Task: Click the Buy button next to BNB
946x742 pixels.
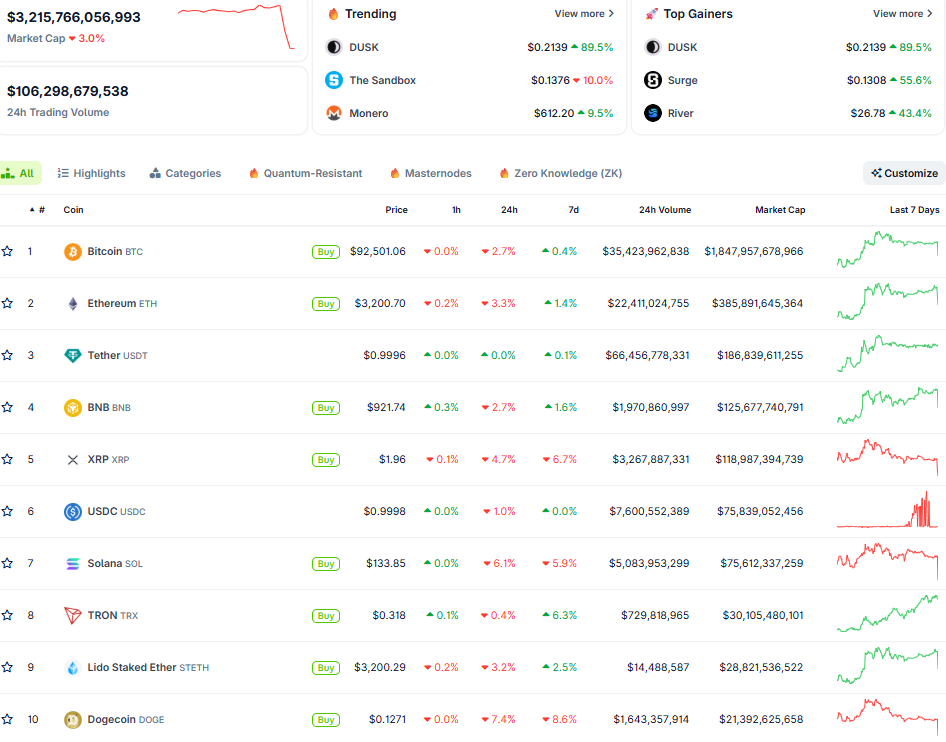Action: 325,407
